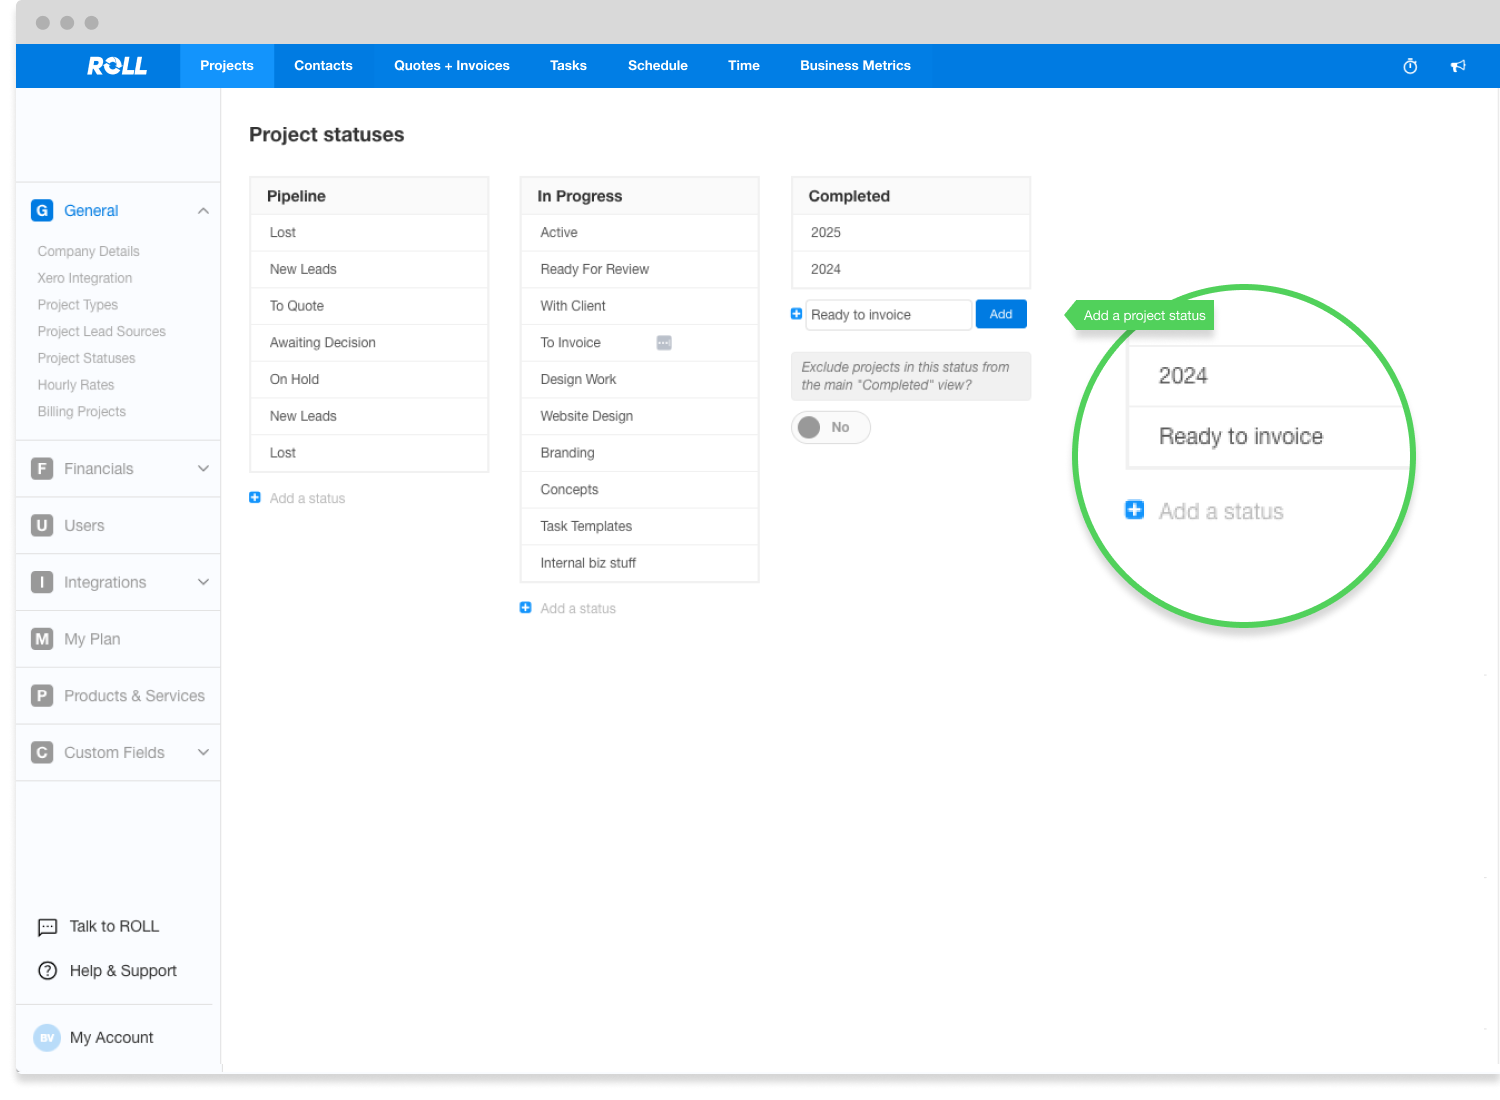Collapse the General sidebar section
Viewport: 1500px width, 1100px height.
click(x=203, y=211)
